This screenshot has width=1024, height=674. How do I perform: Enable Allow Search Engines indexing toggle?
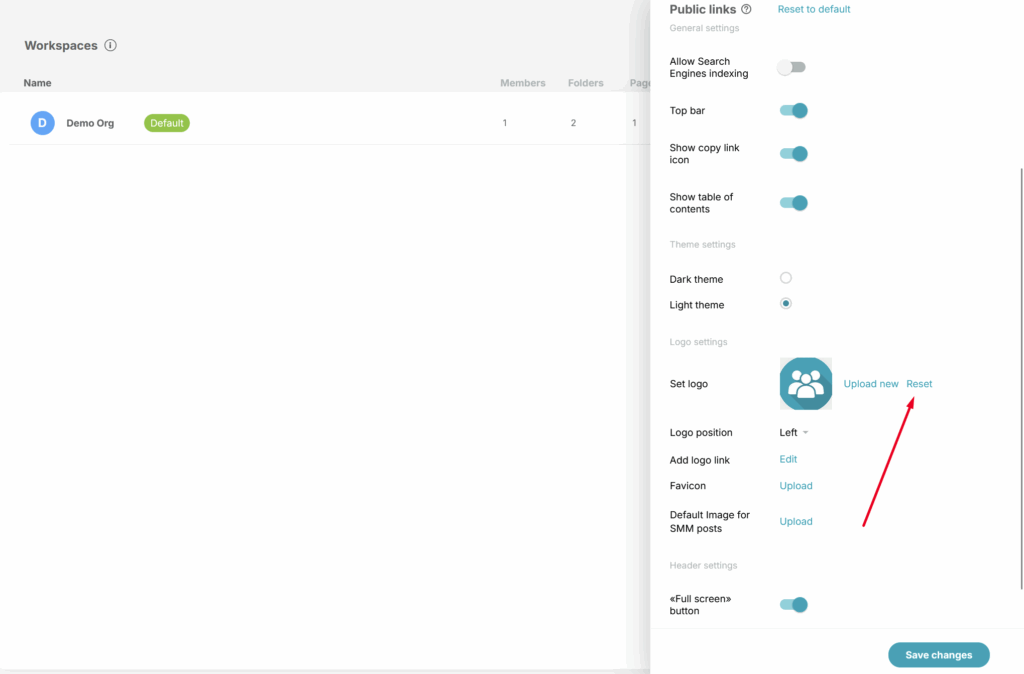(792, 68)
